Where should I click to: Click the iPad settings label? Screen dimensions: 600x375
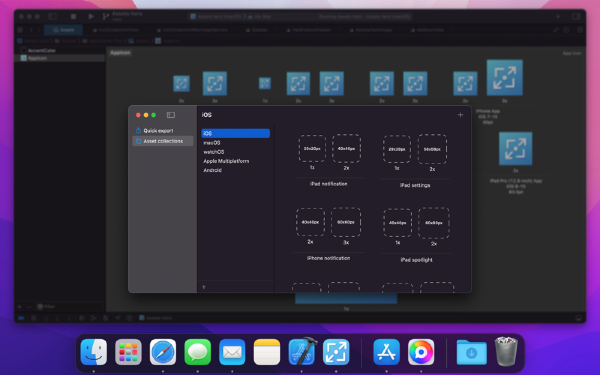[415, 185]
